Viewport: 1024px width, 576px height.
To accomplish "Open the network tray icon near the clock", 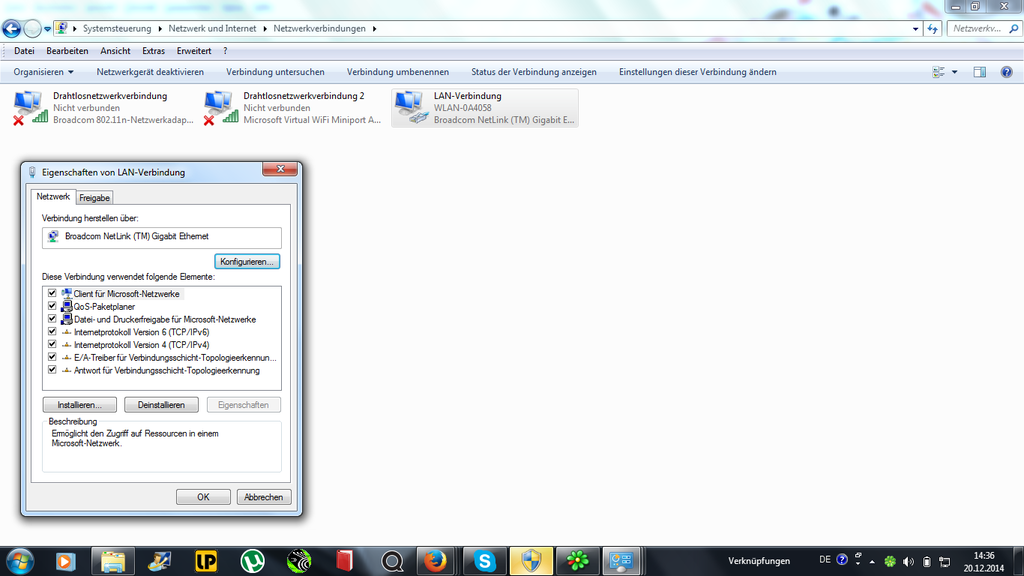I will tap(944, 561).
